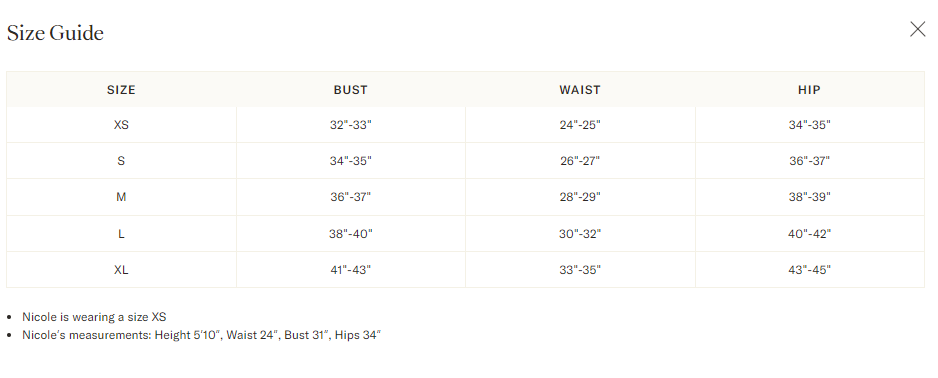Image resolution: width=938 pixels, height=378 pixels.
Task: Select the BUST column header
Action: pyautogui.click(x=351, y=90)
